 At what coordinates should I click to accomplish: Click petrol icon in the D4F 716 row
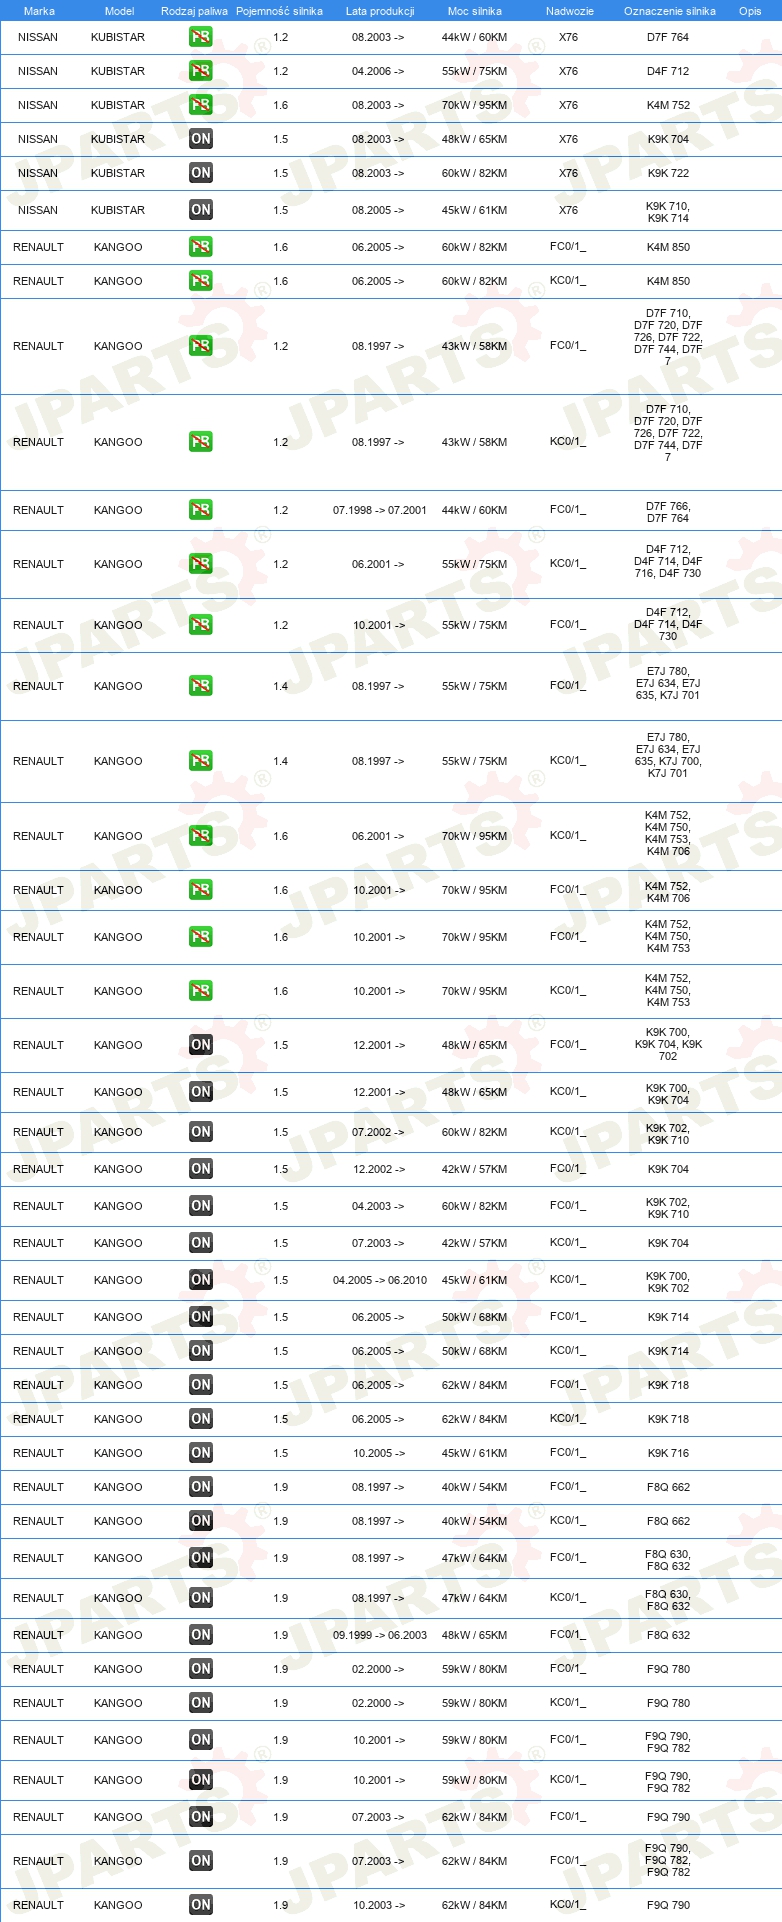click(201, 564)
